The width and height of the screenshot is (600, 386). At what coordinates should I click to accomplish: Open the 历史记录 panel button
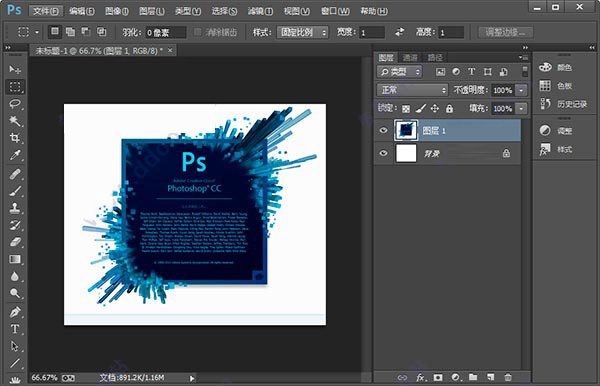pyautogui.click(x=564, y=104)
